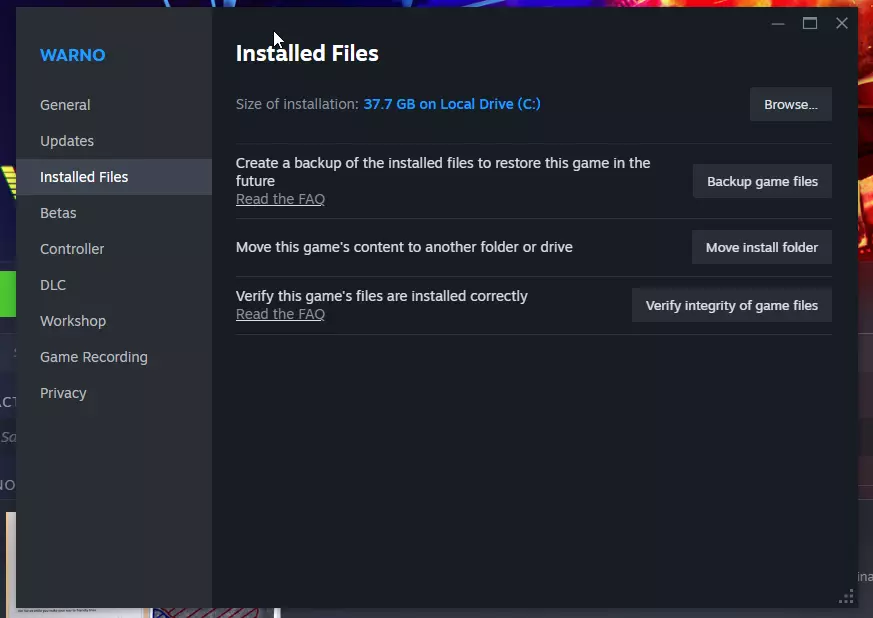873x618 pixels.
Task: Click the 37.7 GB on Local Drive link
Action: pyautogui.click(x=452, y=104)
